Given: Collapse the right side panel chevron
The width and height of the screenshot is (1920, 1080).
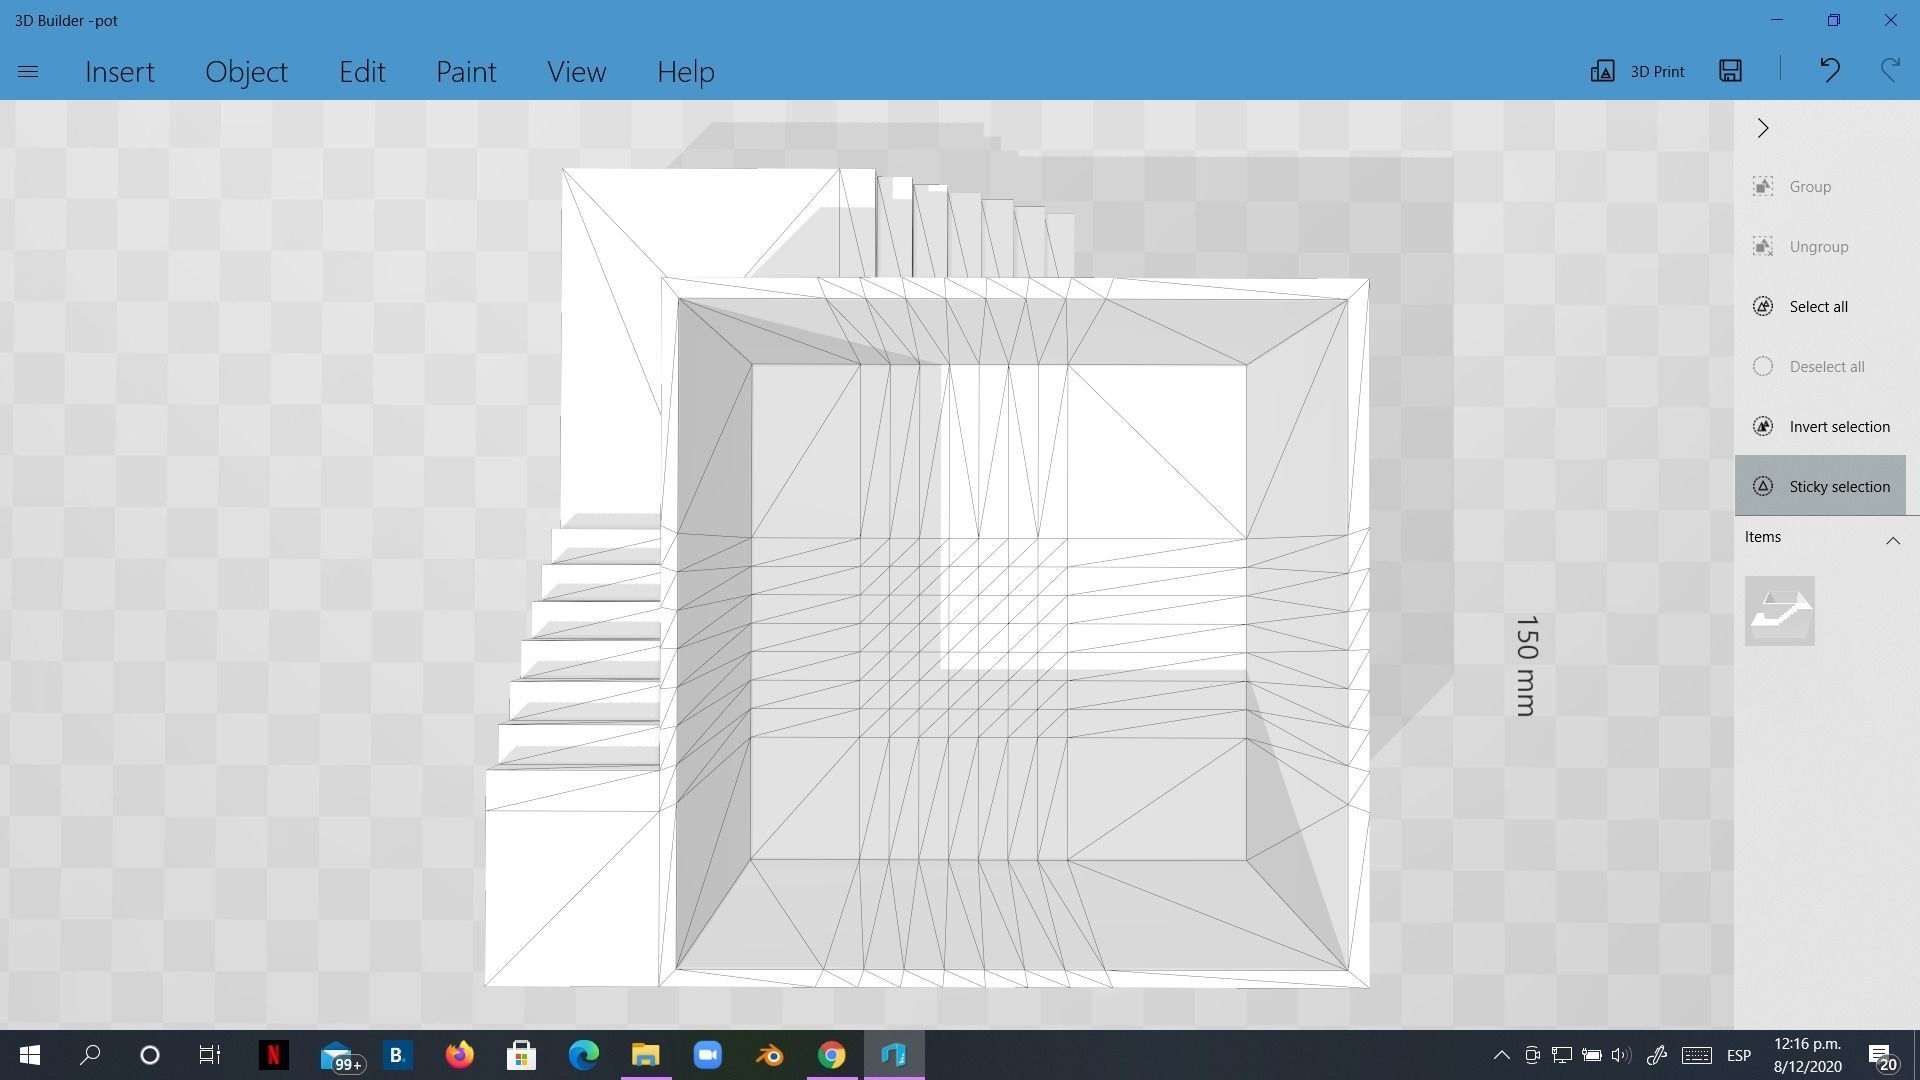Looking at the screenshot, I should tap(1763, 128).
